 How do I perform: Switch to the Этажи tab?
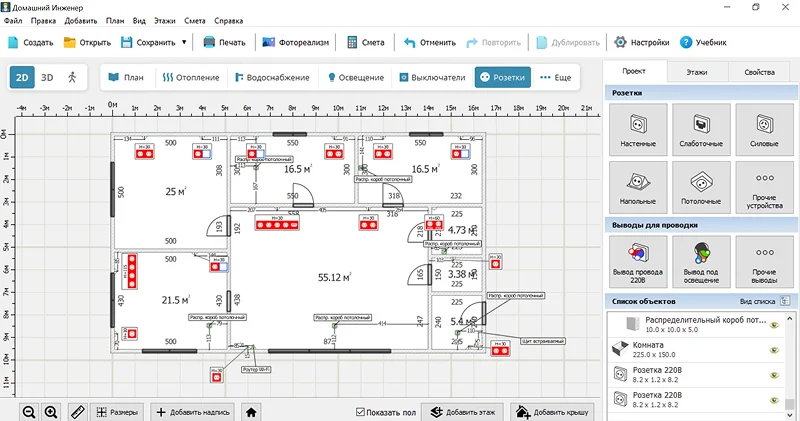[x=696, y=72]
